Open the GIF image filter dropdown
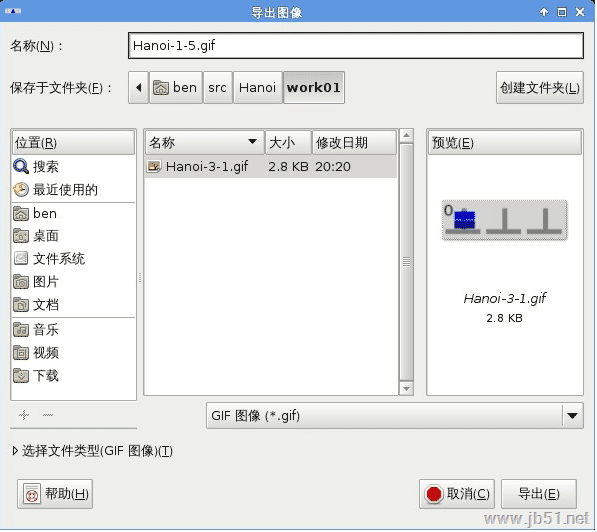This screenshot has width=597, height=532. coord(394,416)
